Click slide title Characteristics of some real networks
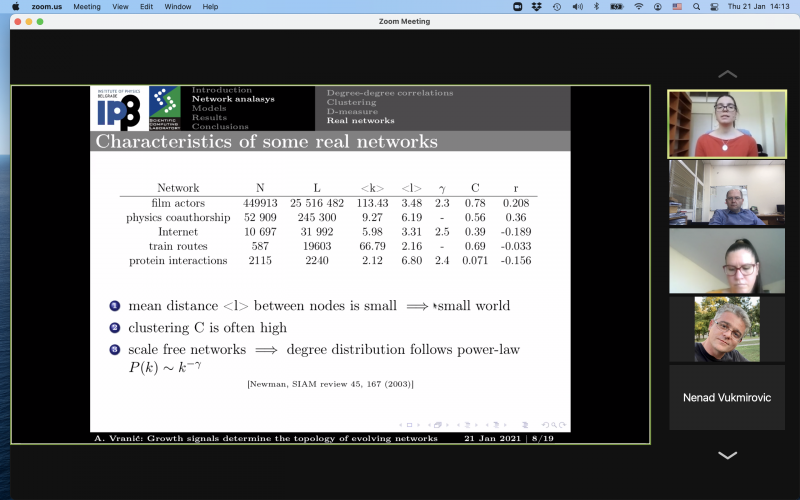800x500 pixels. [x=266, y=141]
